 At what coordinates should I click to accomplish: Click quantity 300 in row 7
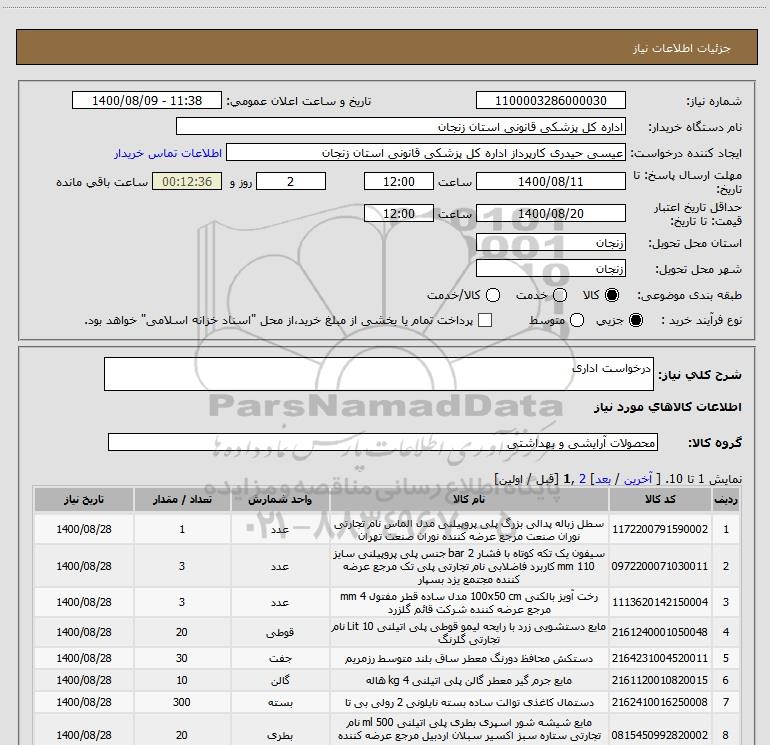(x=182, y=702)
